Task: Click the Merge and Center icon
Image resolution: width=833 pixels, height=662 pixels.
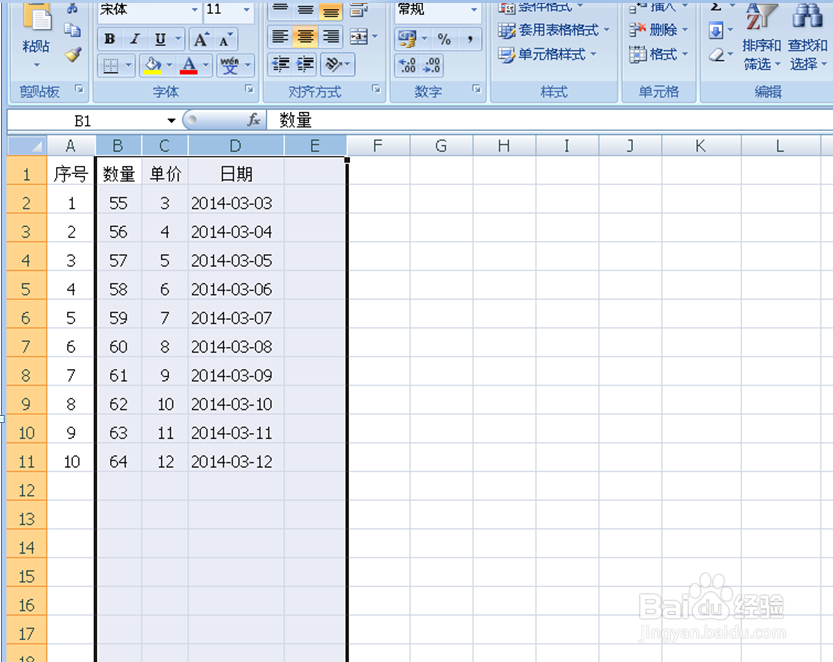Action: point(359,37)
